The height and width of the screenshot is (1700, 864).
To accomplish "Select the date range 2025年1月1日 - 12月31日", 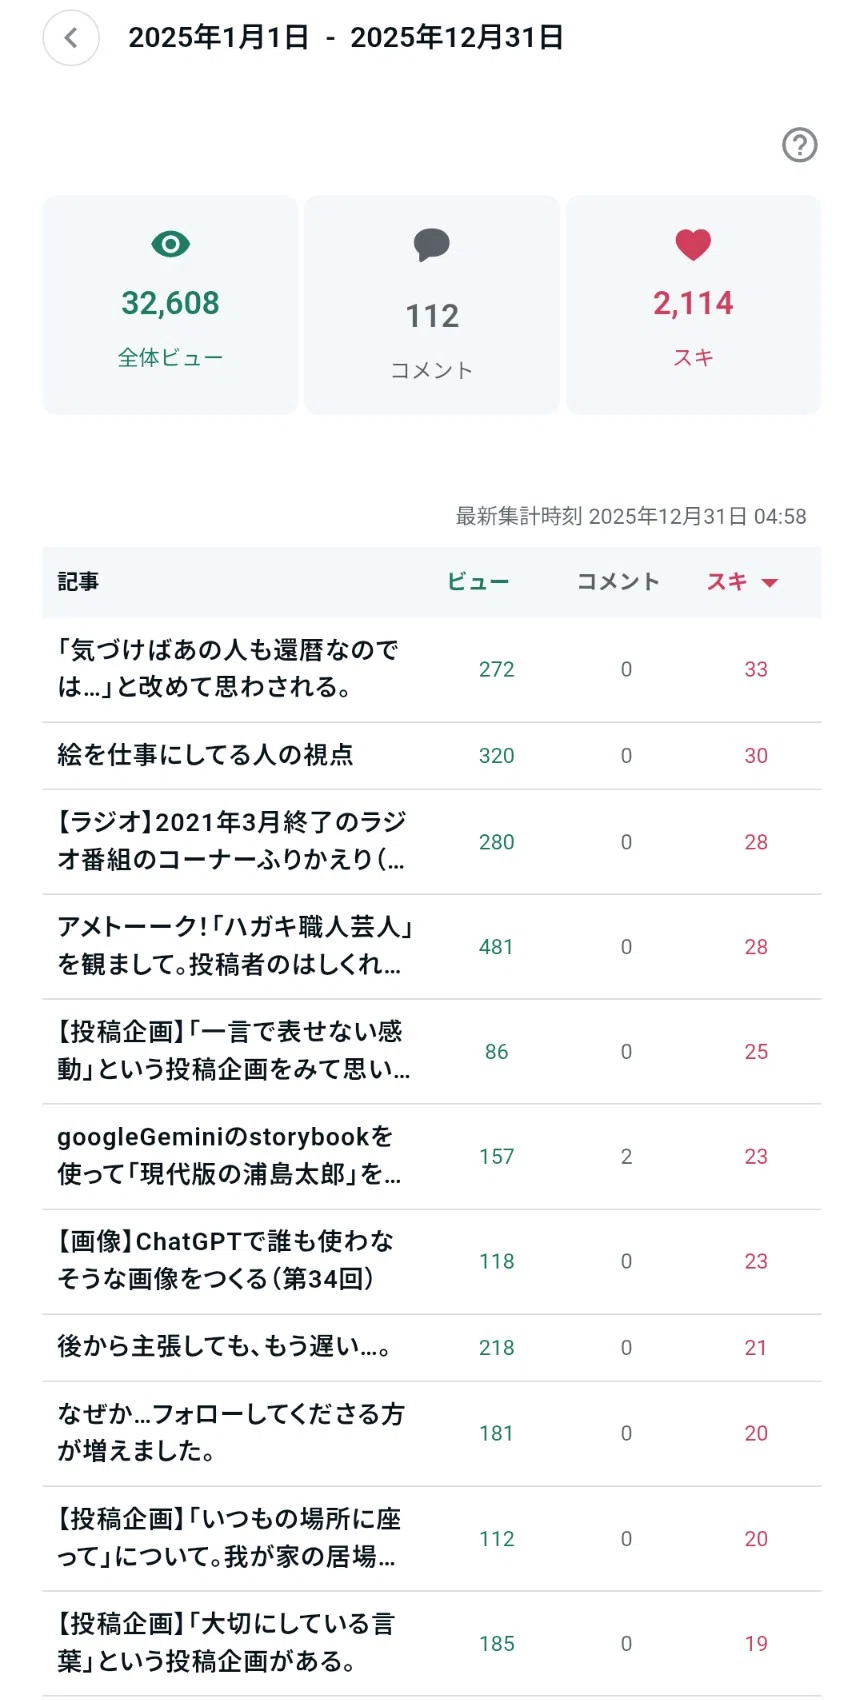I will click(x=346, y=38).
